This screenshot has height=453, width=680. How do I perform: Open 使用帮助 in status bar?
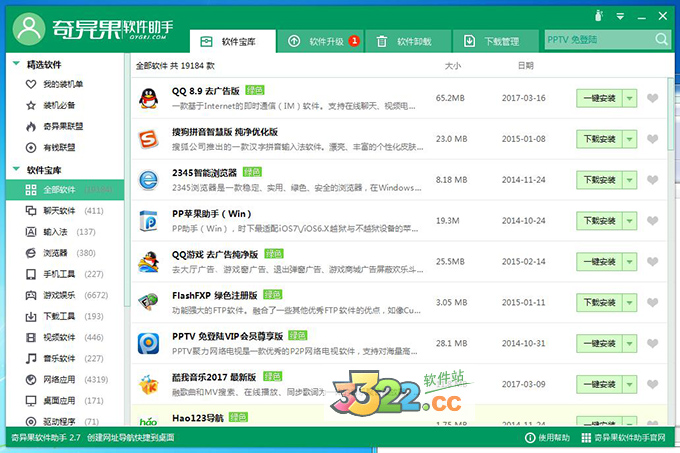pyautogui.click(x=547, y=438)
